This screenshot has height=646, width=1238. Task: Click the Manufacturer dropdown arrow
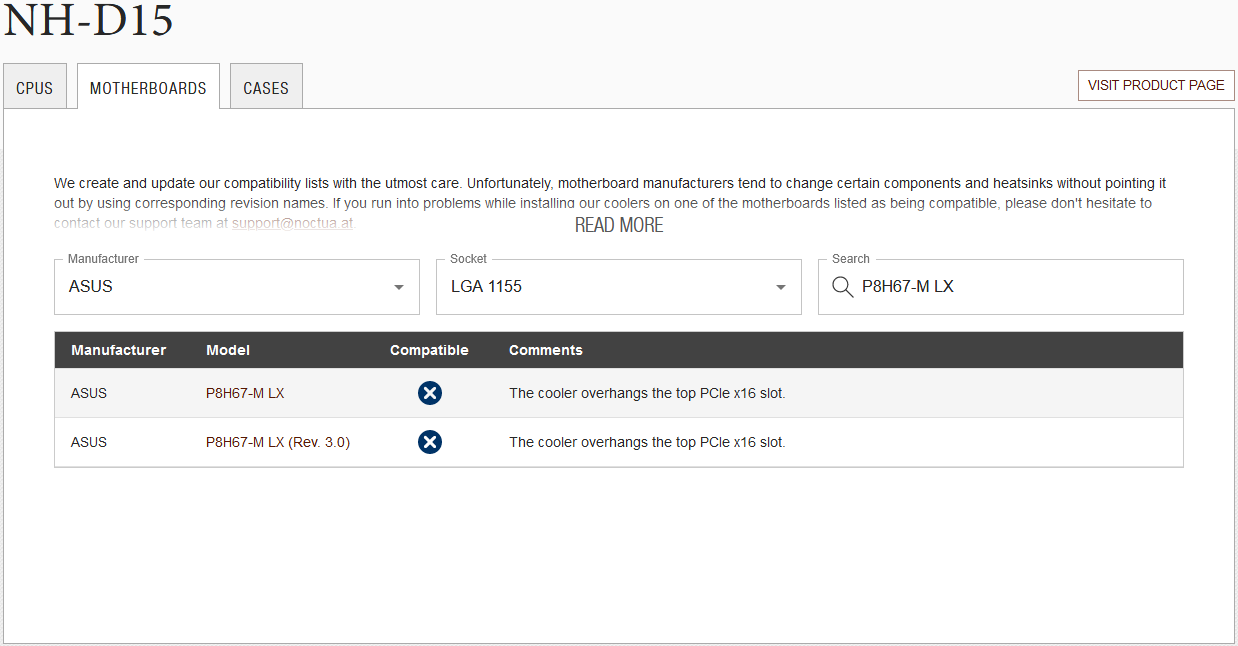399,288
